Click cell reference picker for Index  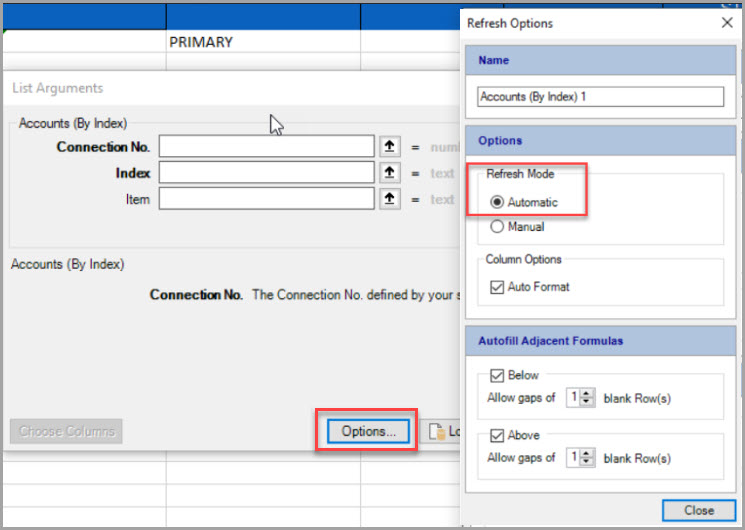(x=391, y=173)
